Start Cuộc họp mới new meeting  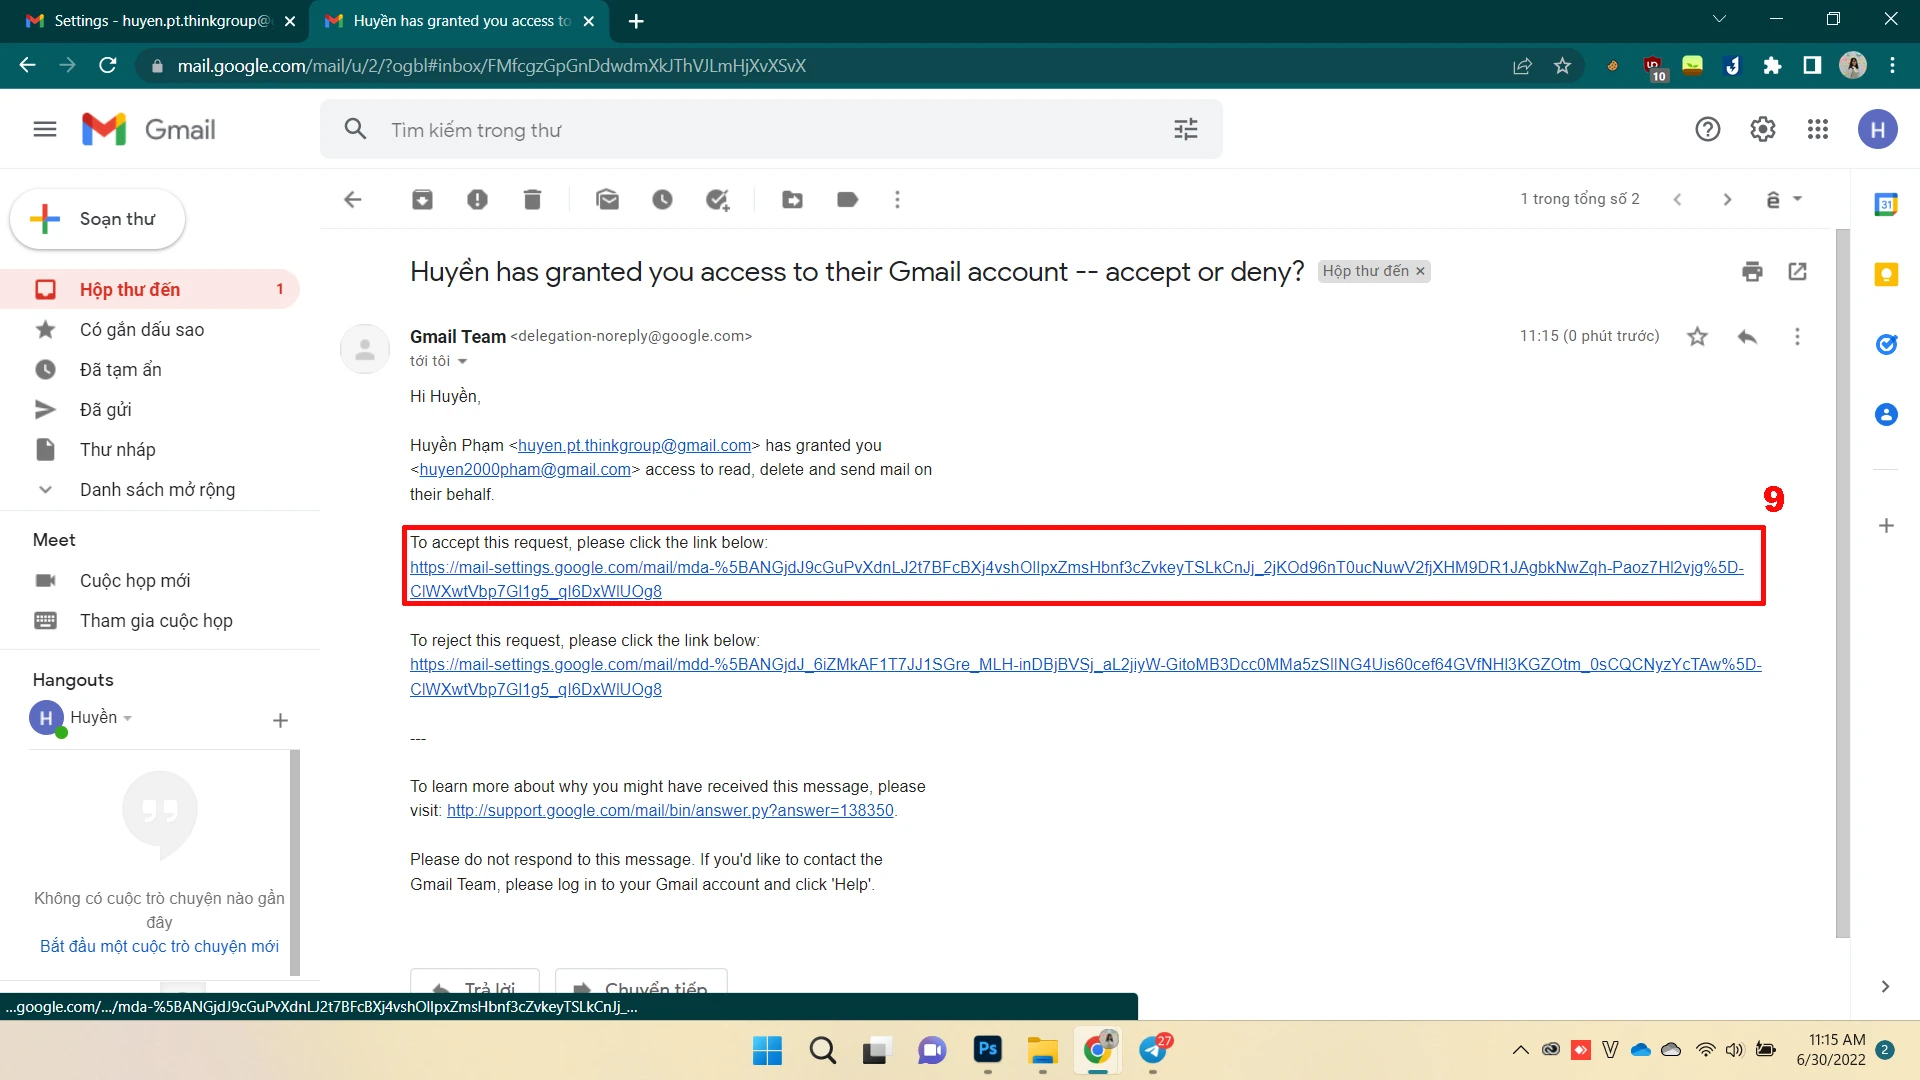point(135,581)
